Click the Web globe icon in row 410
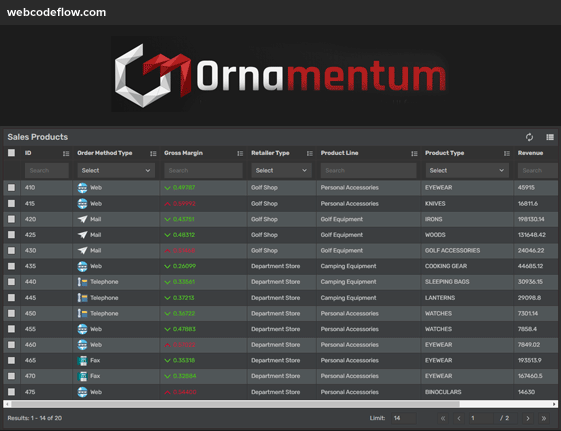561x431 pixels. click(82, 188)
